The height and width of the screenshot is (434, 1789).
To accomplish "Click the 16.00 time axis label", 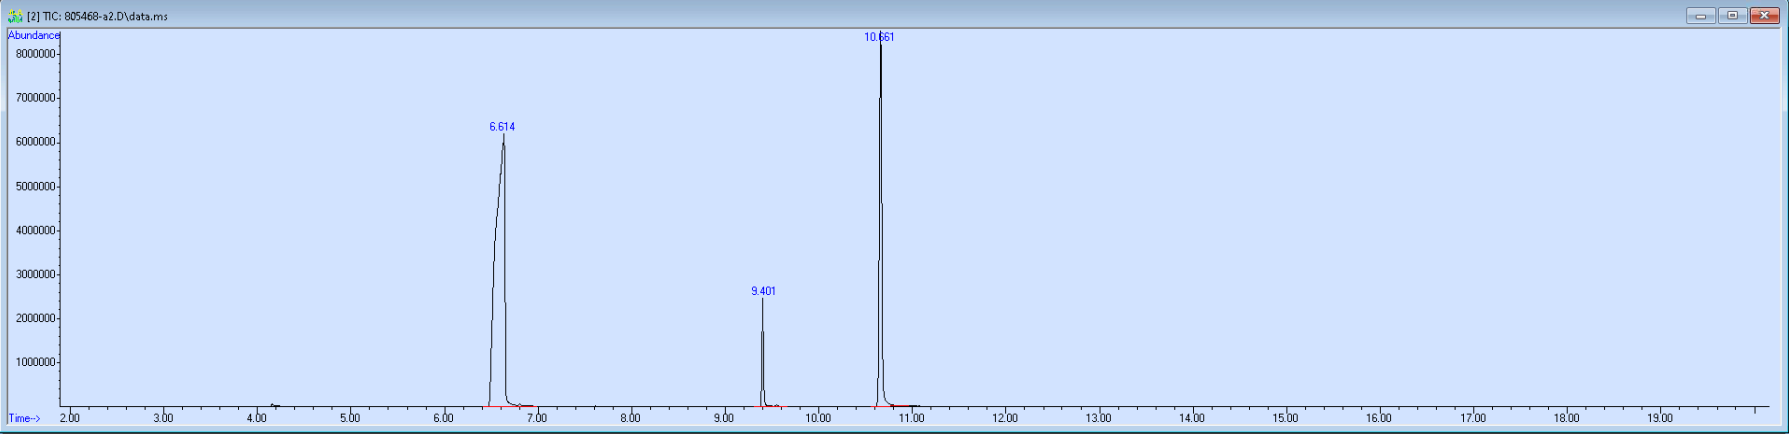I will click(1379, 418).
